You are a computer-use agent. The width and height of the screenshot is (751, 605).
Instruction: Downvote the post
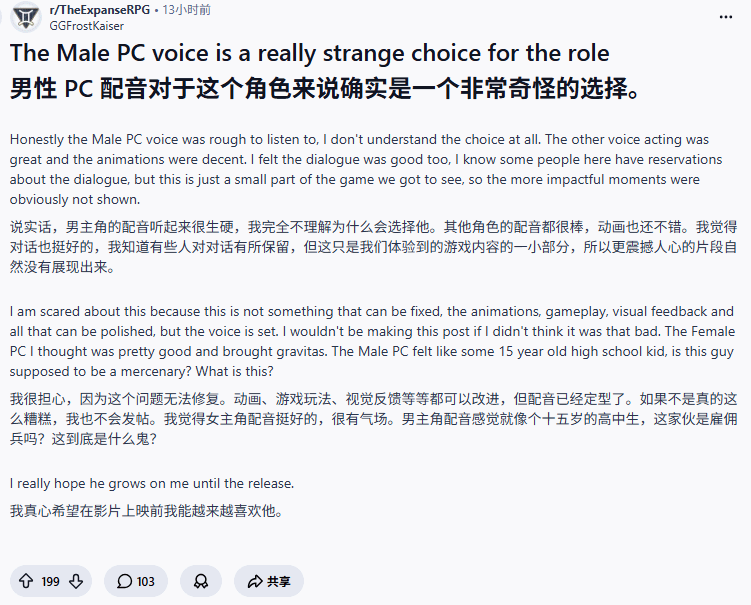click(75, 581)
